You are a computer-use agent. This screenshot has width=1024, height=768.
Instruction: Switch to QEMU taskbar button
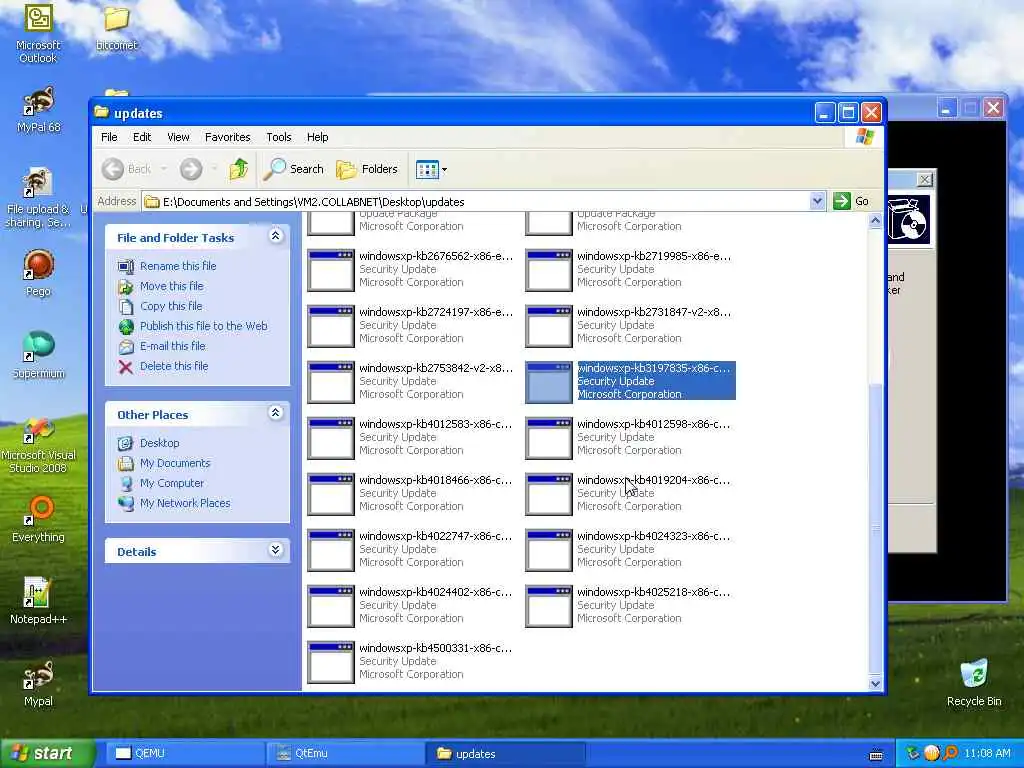(x=184, y=754)
